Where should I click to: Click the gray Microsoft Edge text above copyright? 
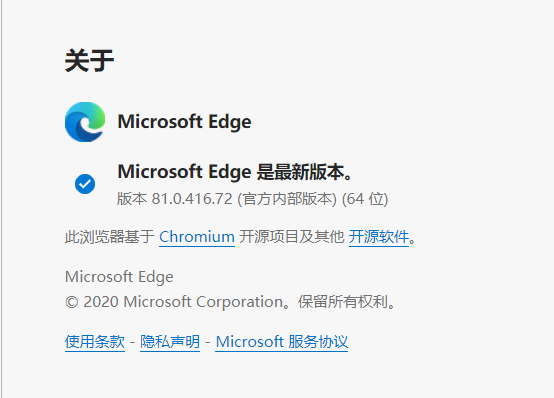coord(119,277)
